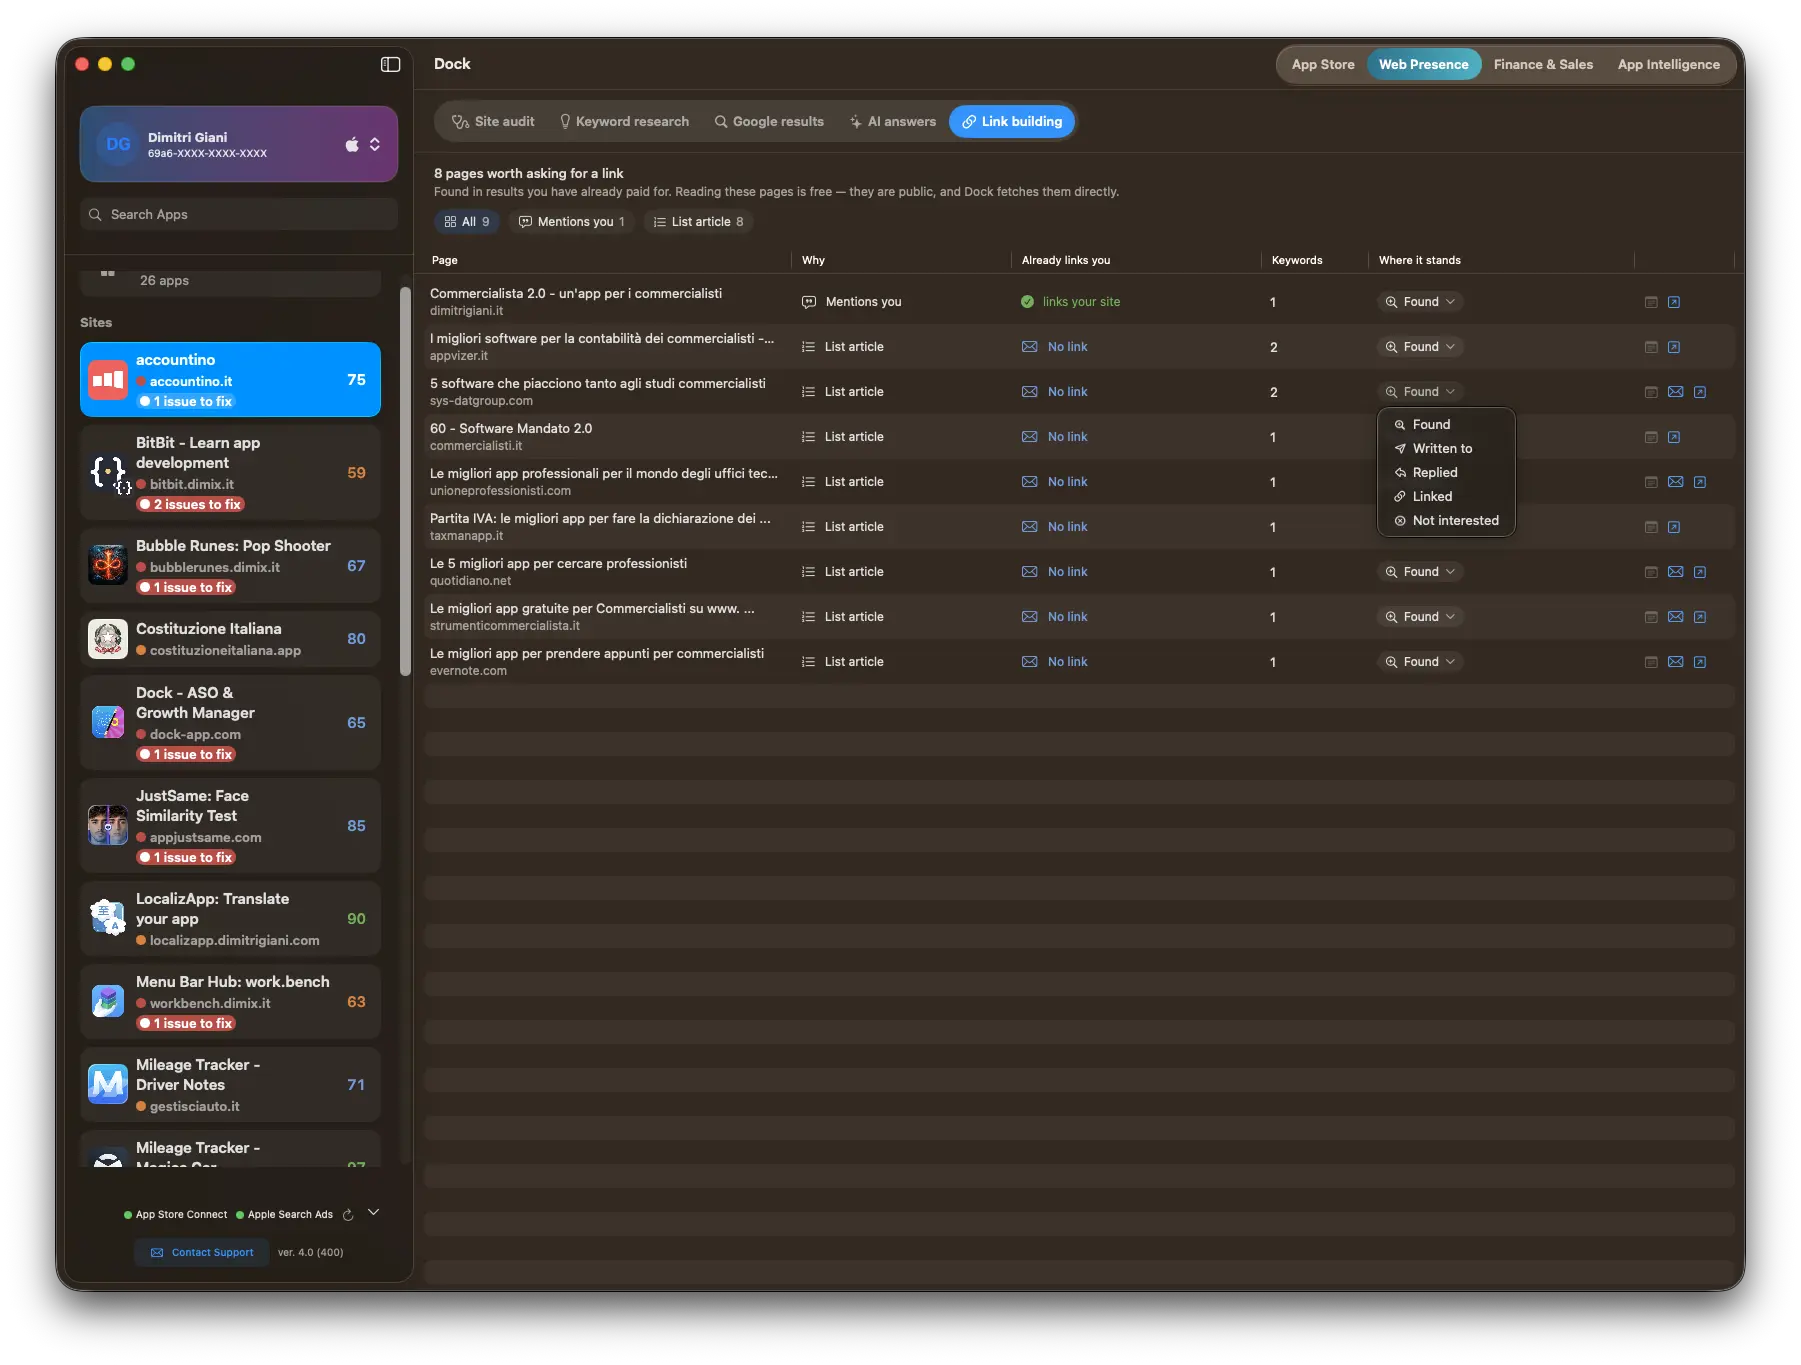Screen dimensions: 1801x1365
Task: Click the sidebar vertical scrollbar
Action: (x=405, y=481)
